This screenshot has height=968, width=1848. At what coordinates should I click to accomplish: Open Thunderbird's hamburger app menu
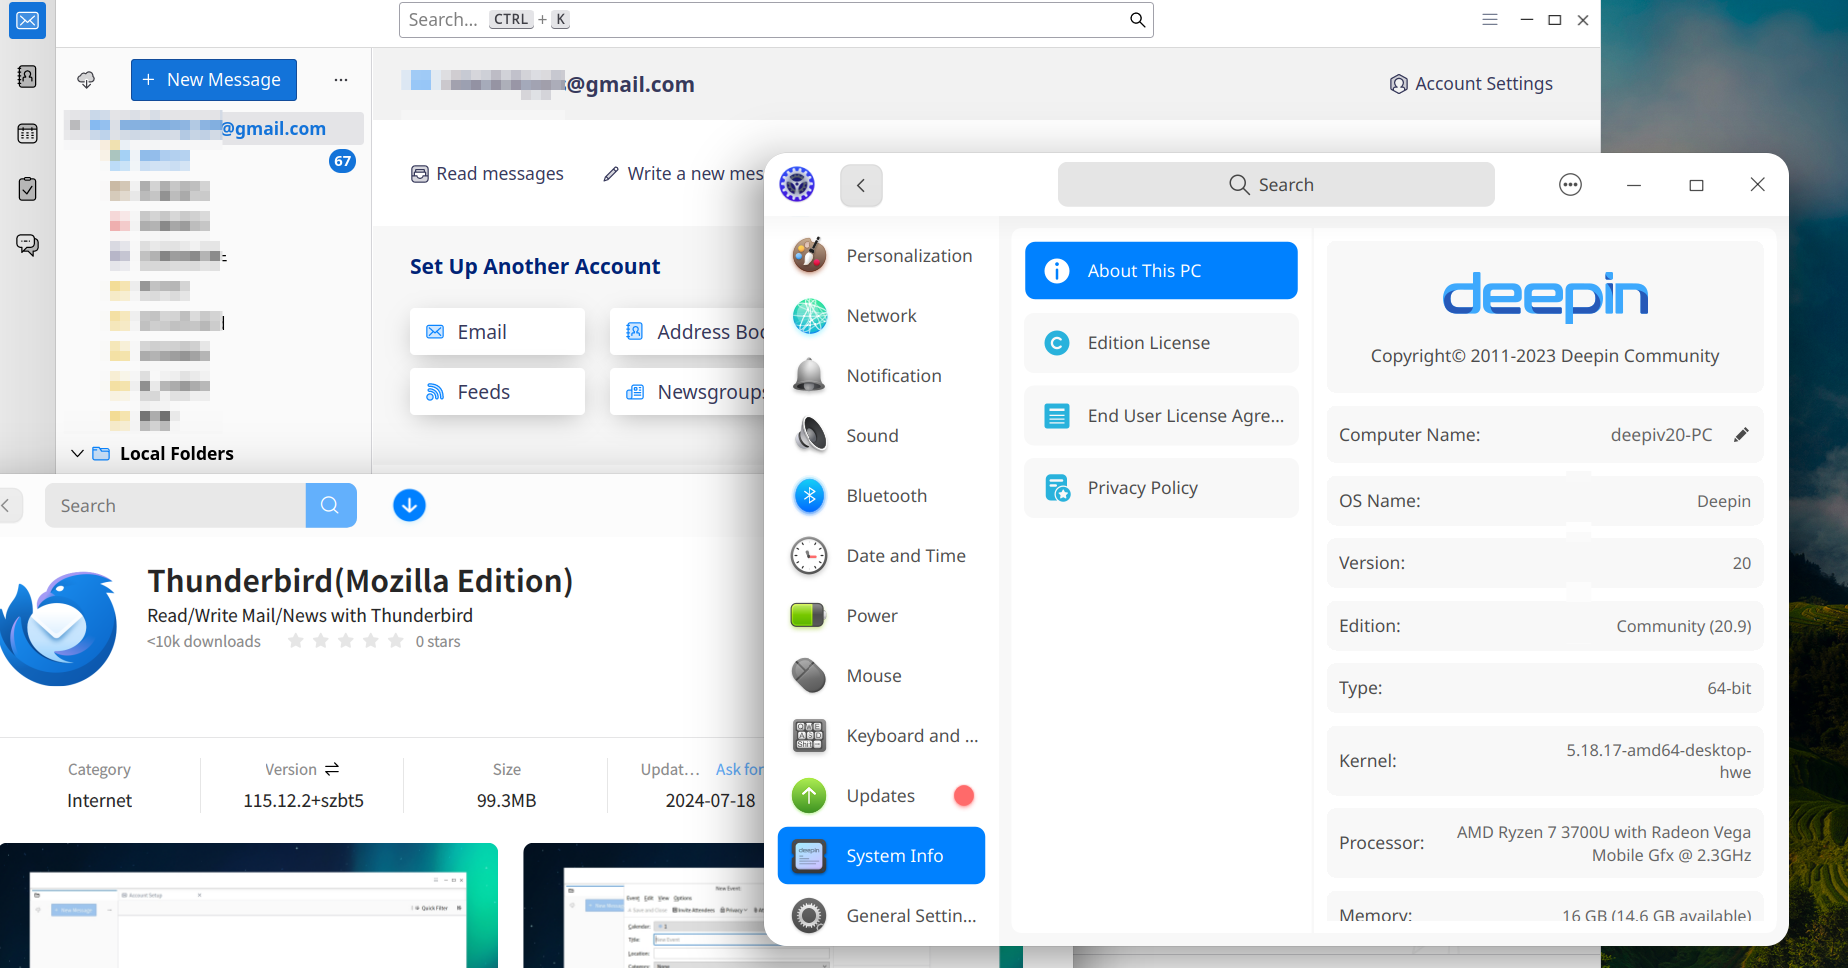tap(1490, 20)
